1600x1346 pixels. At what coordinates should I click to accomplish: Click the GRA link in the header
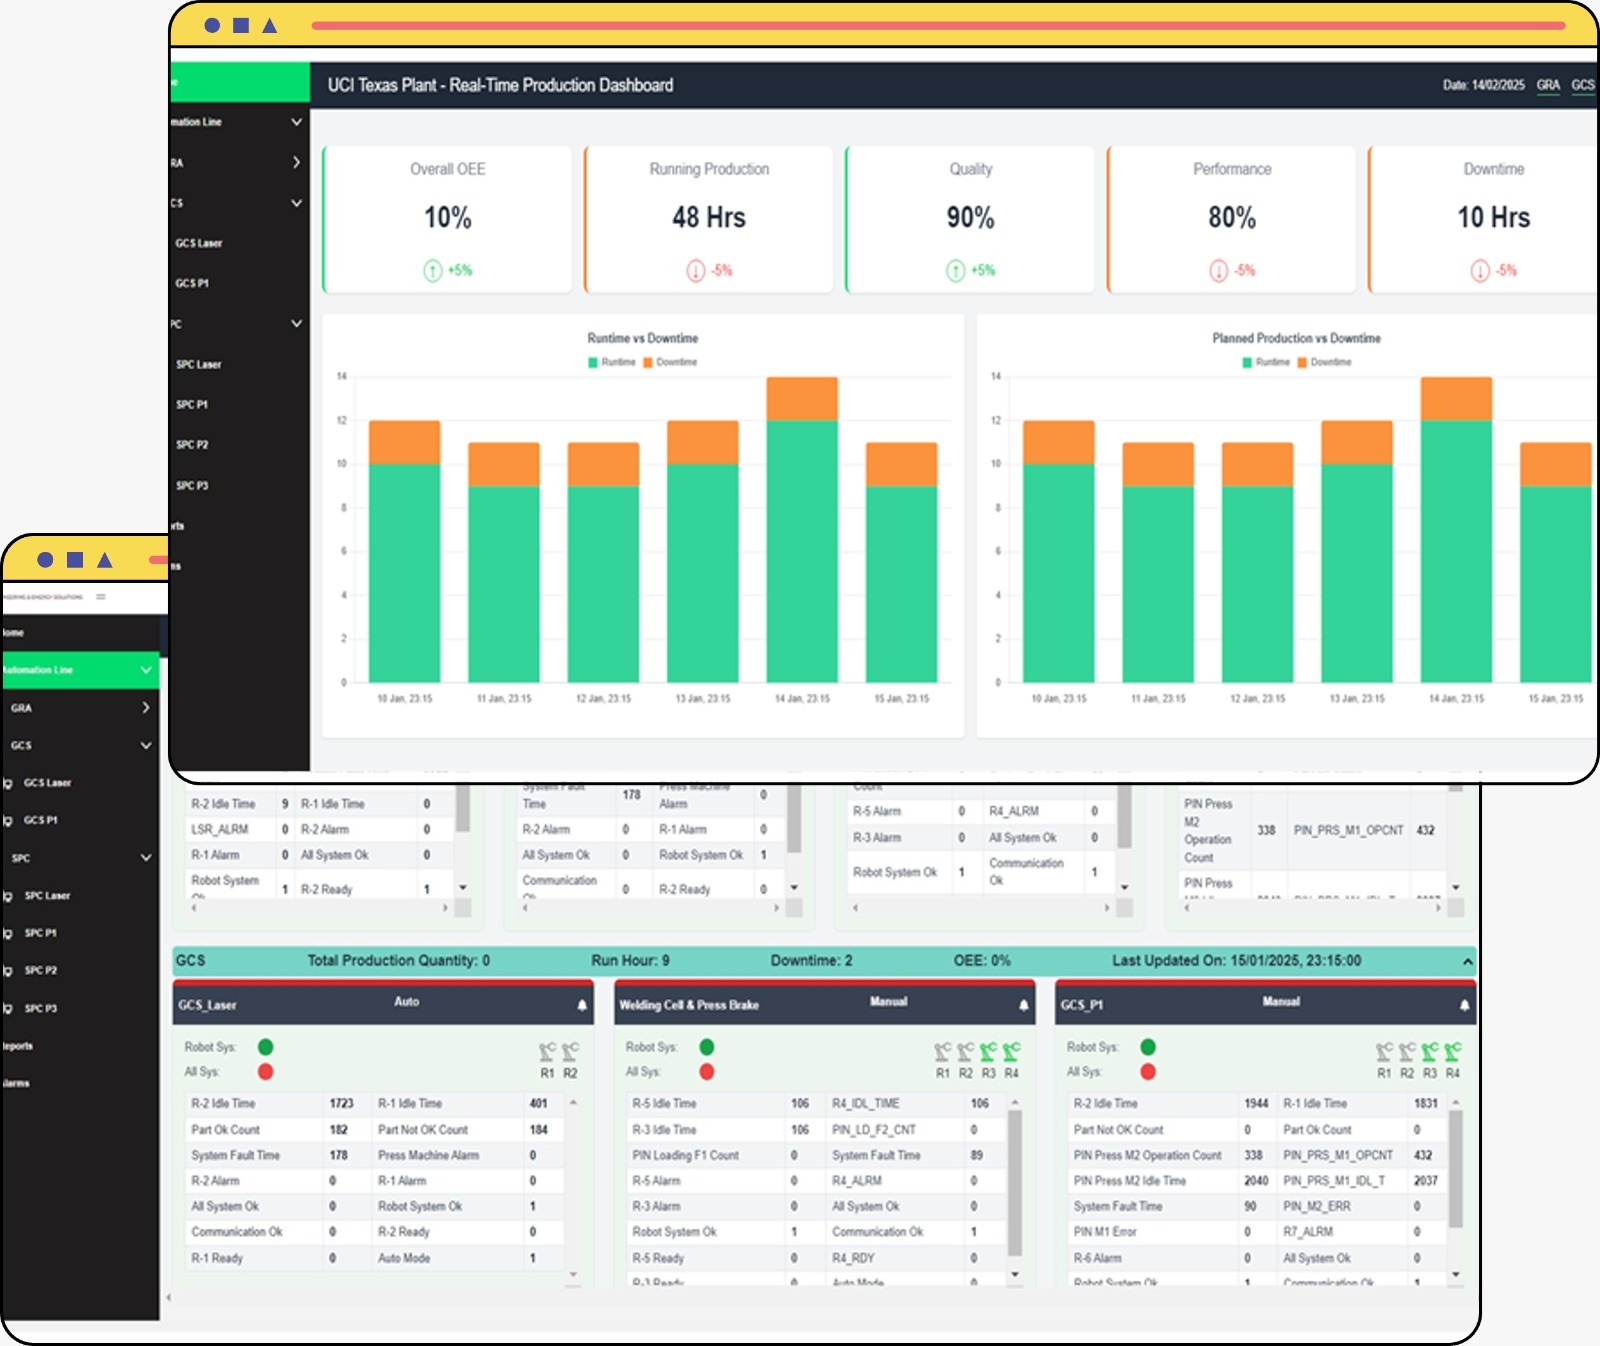click(x=1548, y=86)
